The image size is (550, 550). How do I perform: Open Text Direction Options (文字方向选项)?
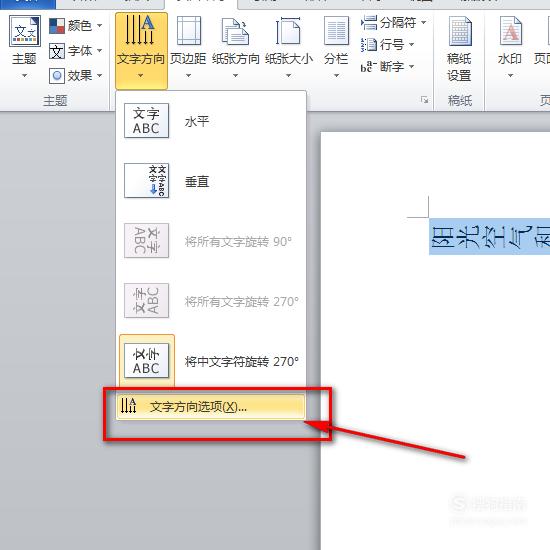211,407
